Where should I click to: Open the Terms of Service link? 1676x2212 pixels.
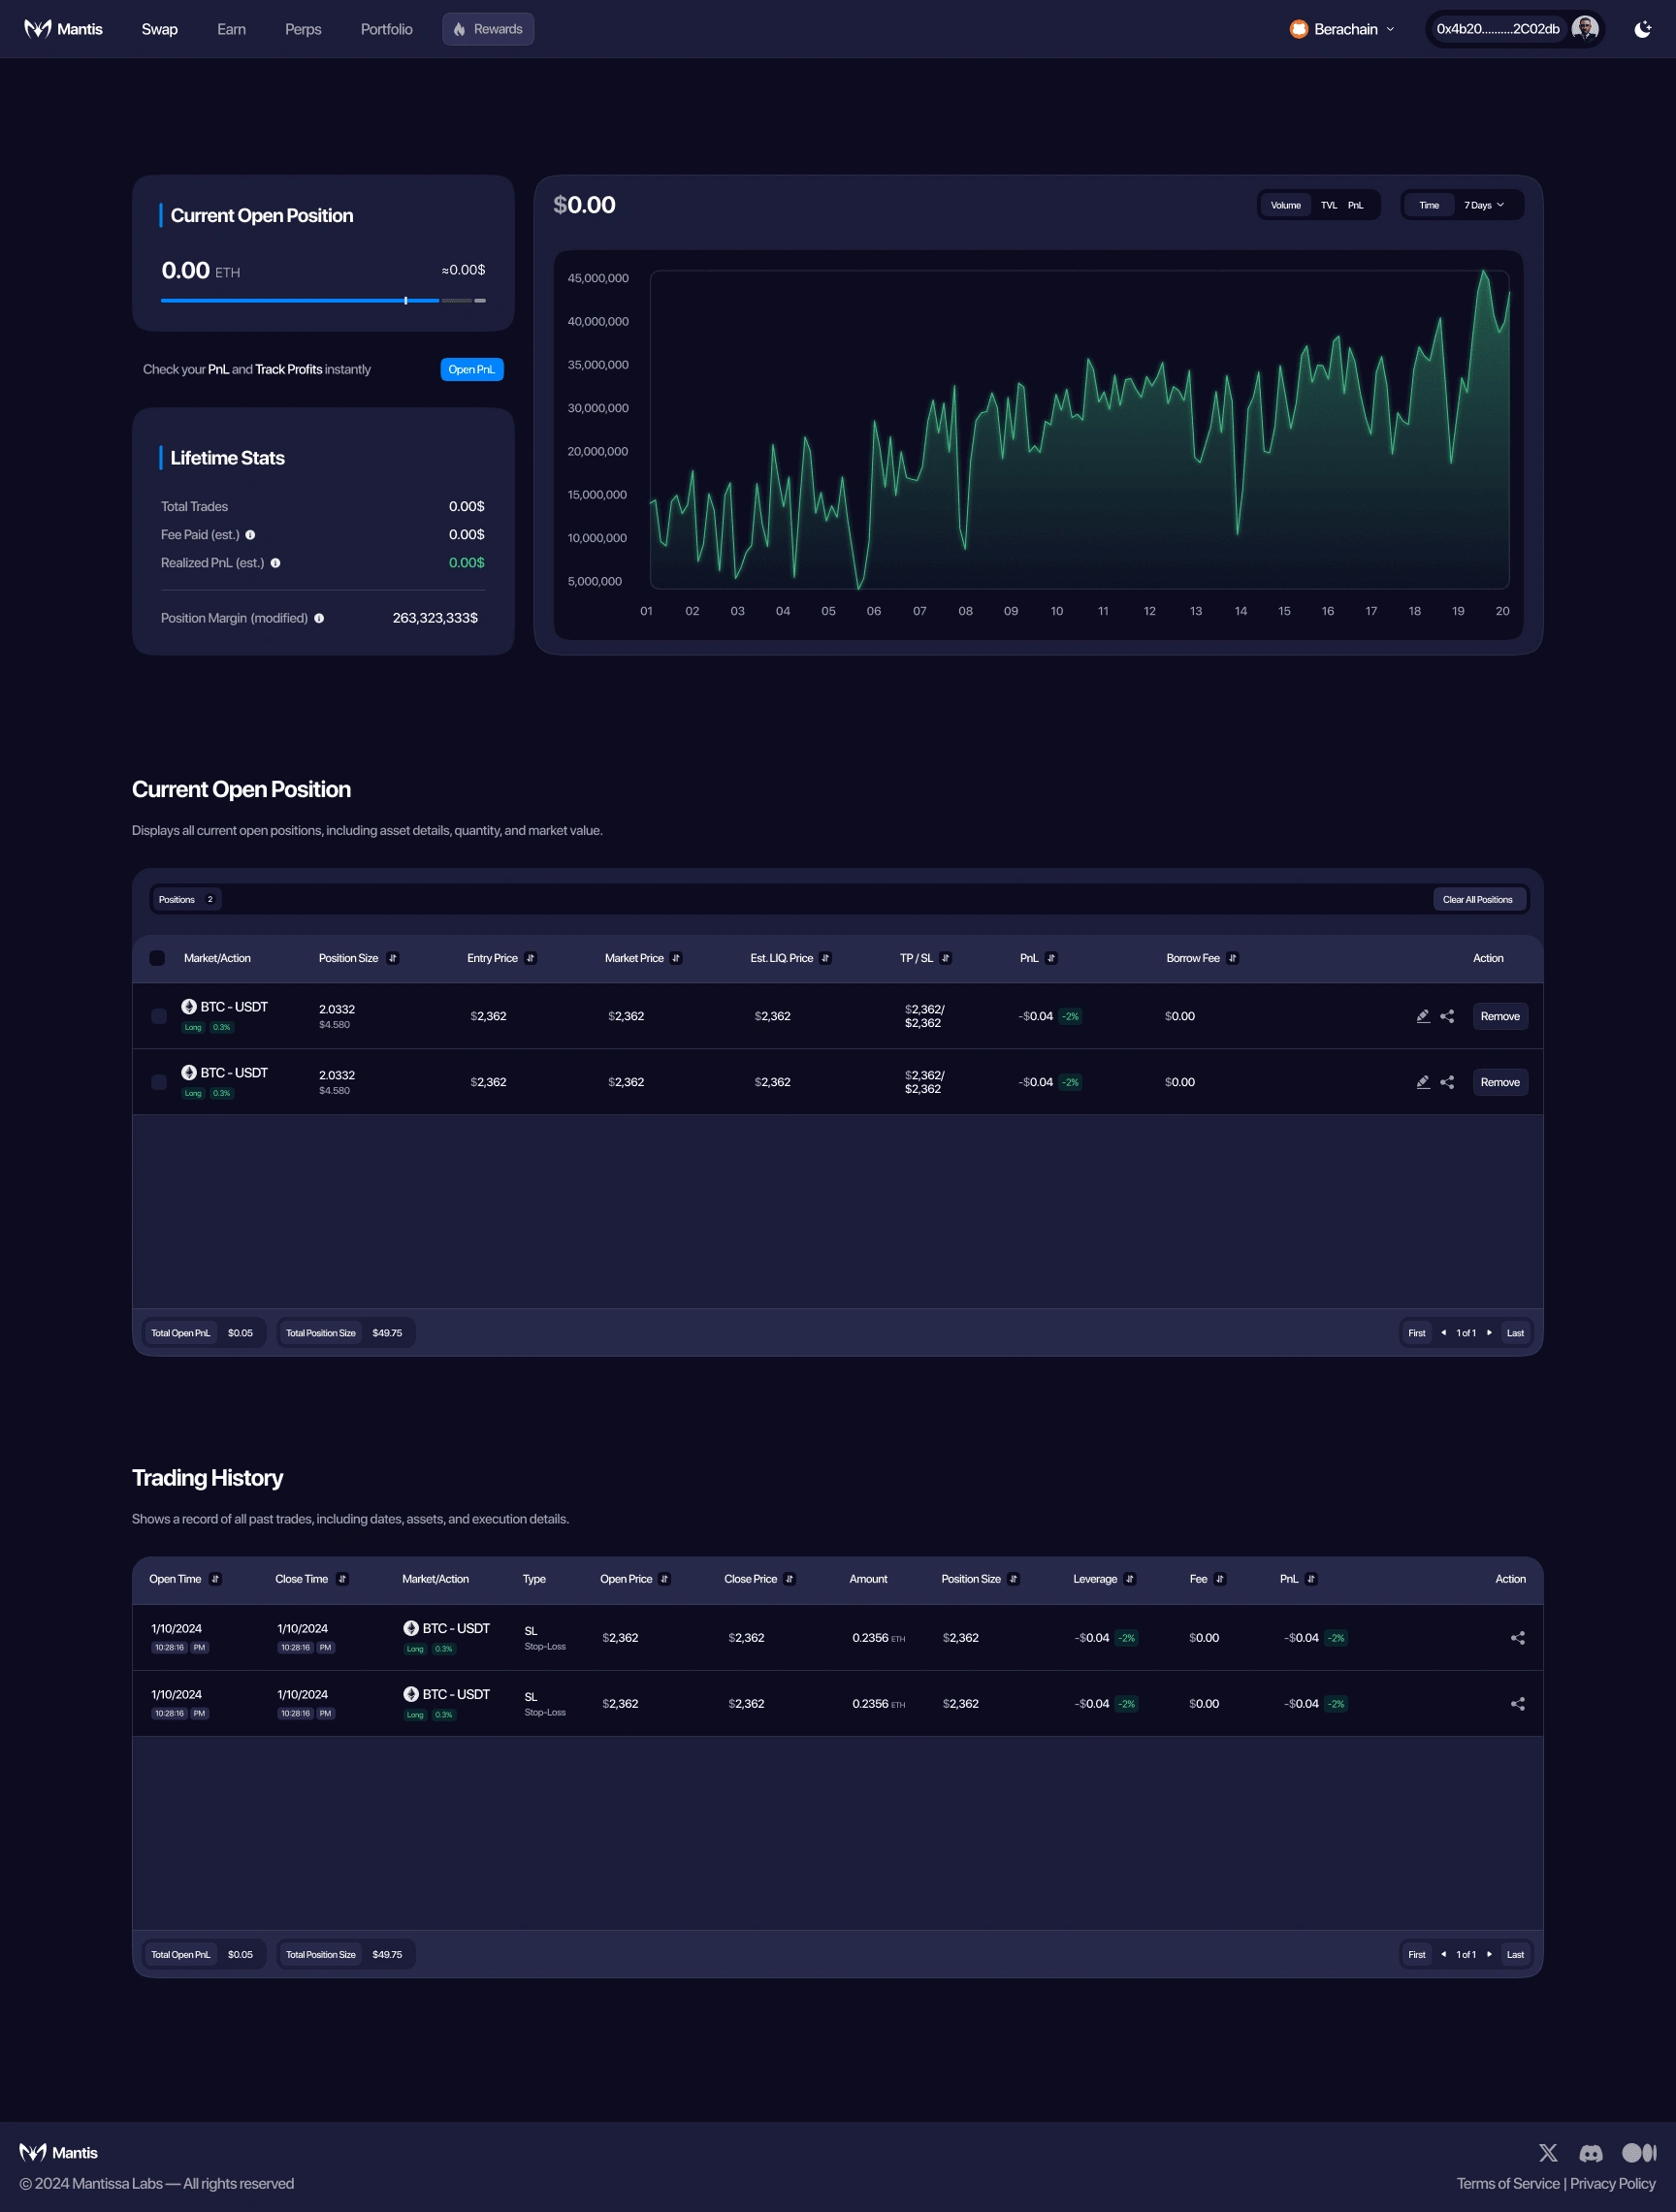coord(1507,2184)
